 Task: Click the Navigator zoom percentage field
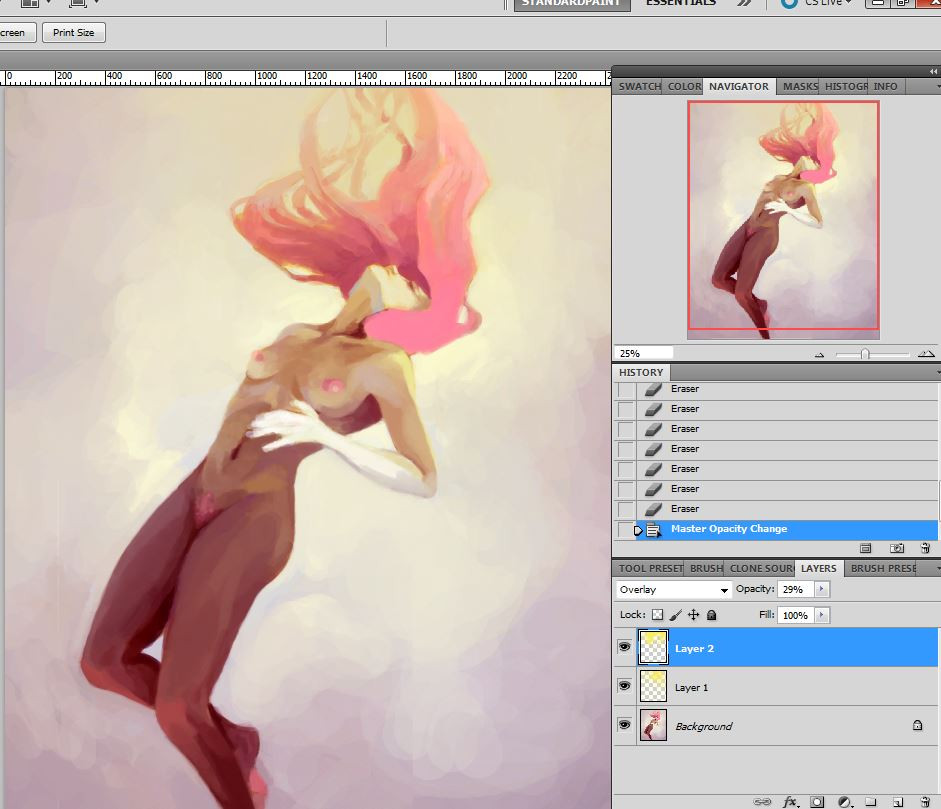click(643, 353)
